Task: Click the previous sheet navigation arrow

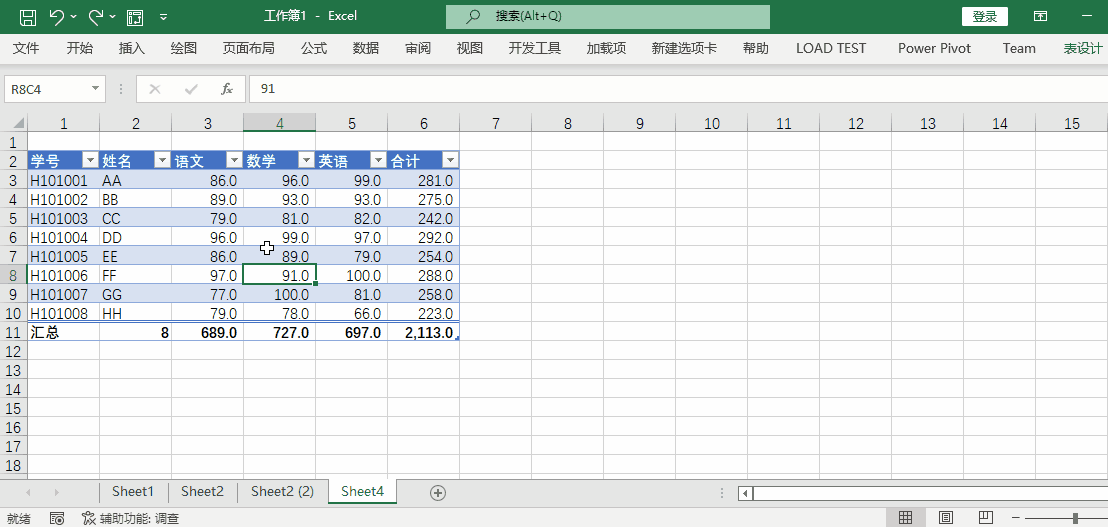Action: (29, 492)
